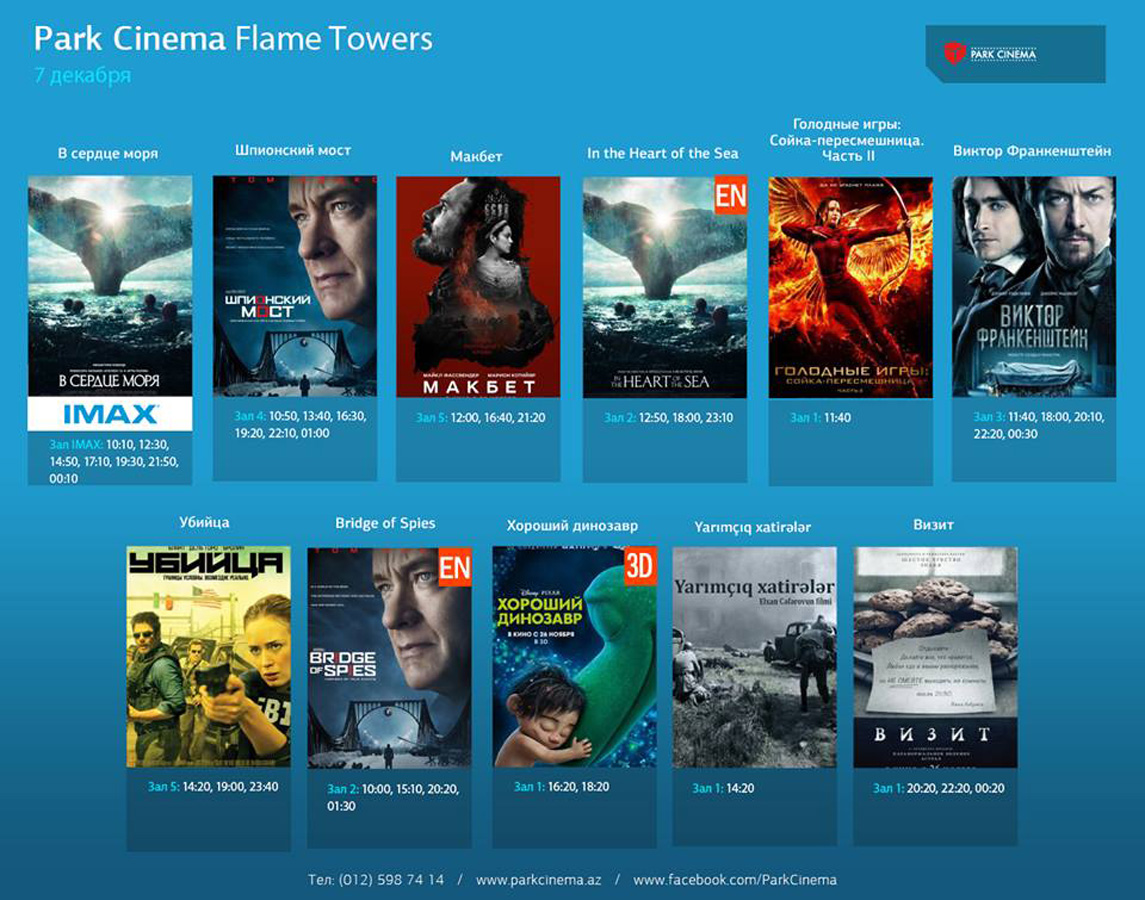This screenshot has width=1145, height=900.
Task: Click the title Bridge of Spies above poster
Action: click(385, 523)
